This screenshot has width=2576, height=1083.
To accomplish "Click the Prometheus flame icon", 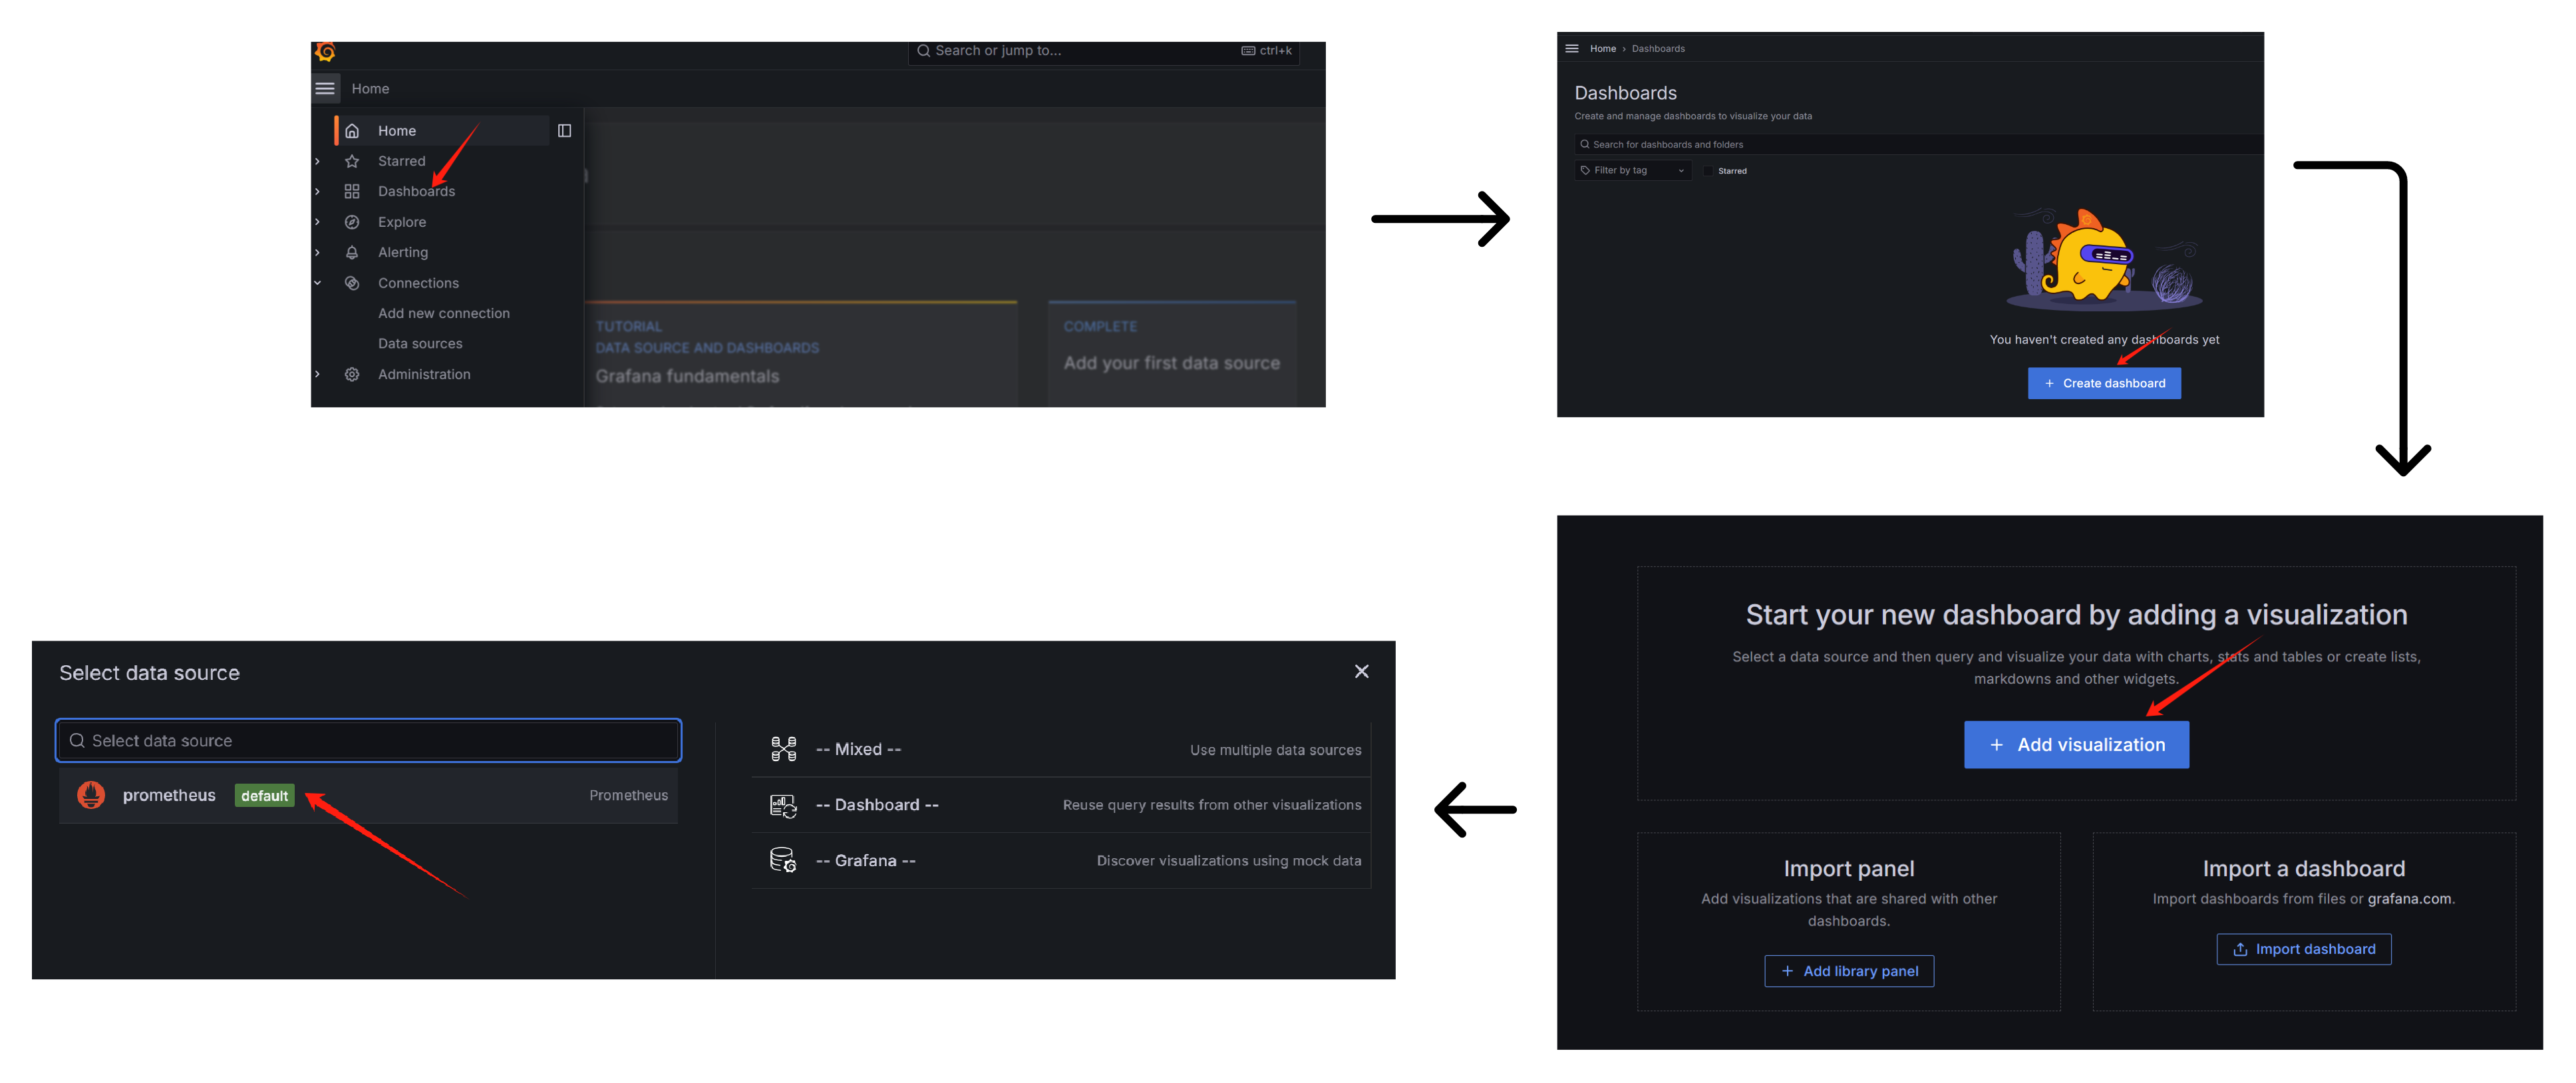I will [x=91, y=796].
